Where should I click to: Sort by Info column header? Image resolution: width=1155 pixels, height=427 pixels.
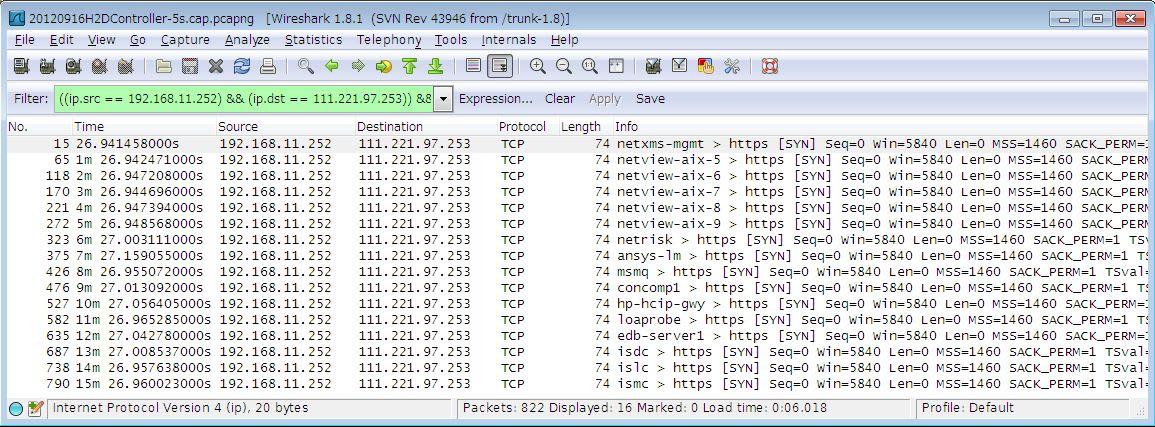pyautogui.click(x=880, y=127)
